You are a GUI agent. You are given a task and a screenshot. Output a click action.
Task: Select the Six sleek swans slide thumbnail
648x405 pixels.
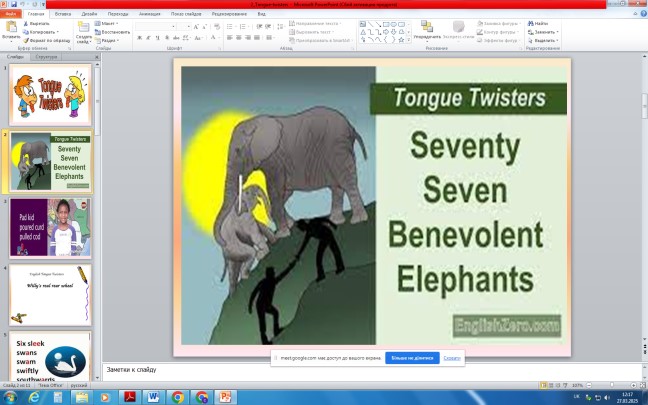50,359
